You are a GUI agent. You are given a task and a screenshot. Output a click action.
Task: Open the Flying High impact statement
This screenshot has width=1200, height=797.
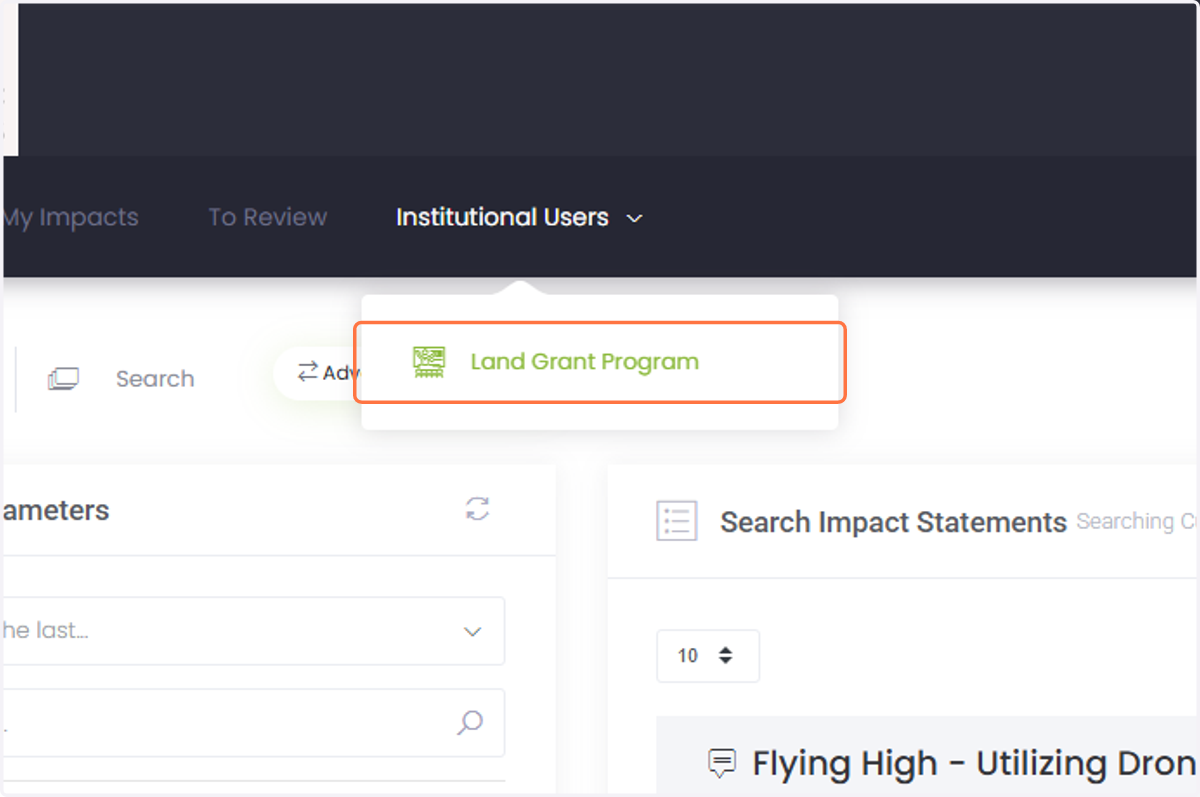click(x=975, y=764)
